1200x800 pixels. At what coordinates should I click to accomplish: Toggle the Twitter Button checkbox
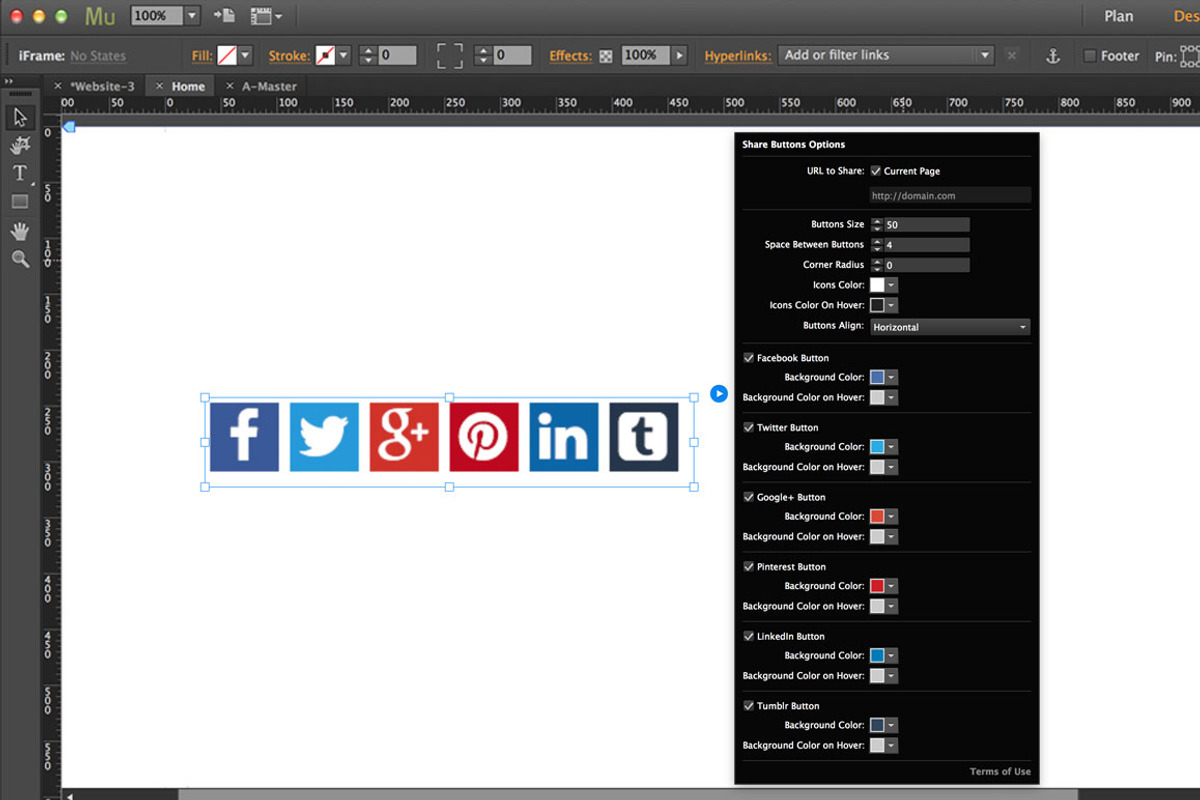[x=749, y=427]
